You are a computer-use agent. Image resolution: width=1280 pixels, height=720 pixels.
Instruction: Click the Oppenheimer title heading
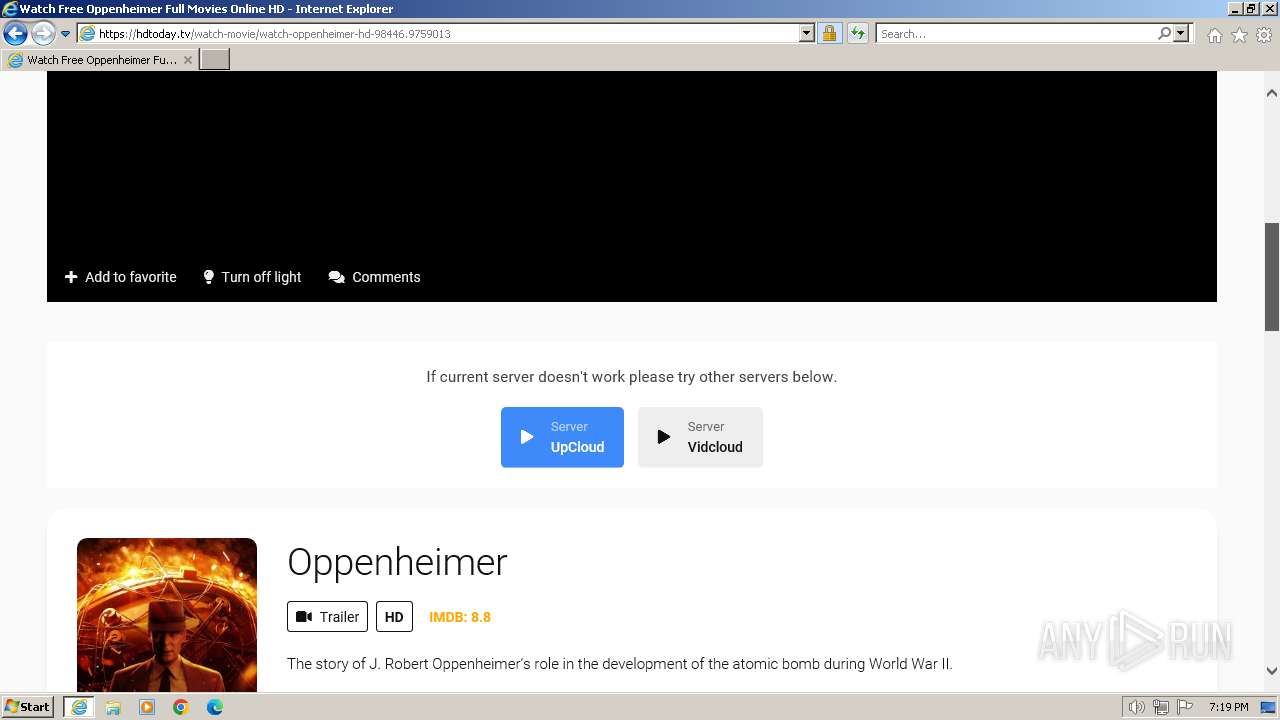point(397,562)
